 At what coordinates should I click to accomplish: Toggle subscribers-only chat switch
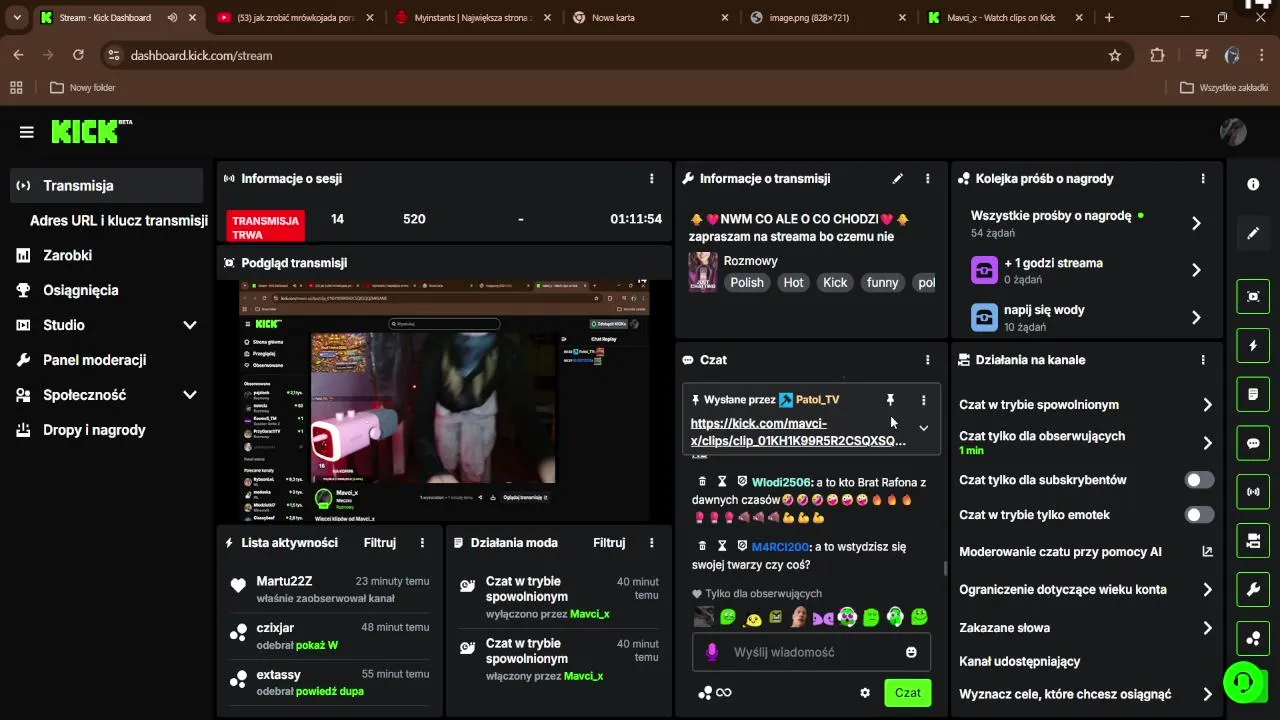(x=1199, y=480)
